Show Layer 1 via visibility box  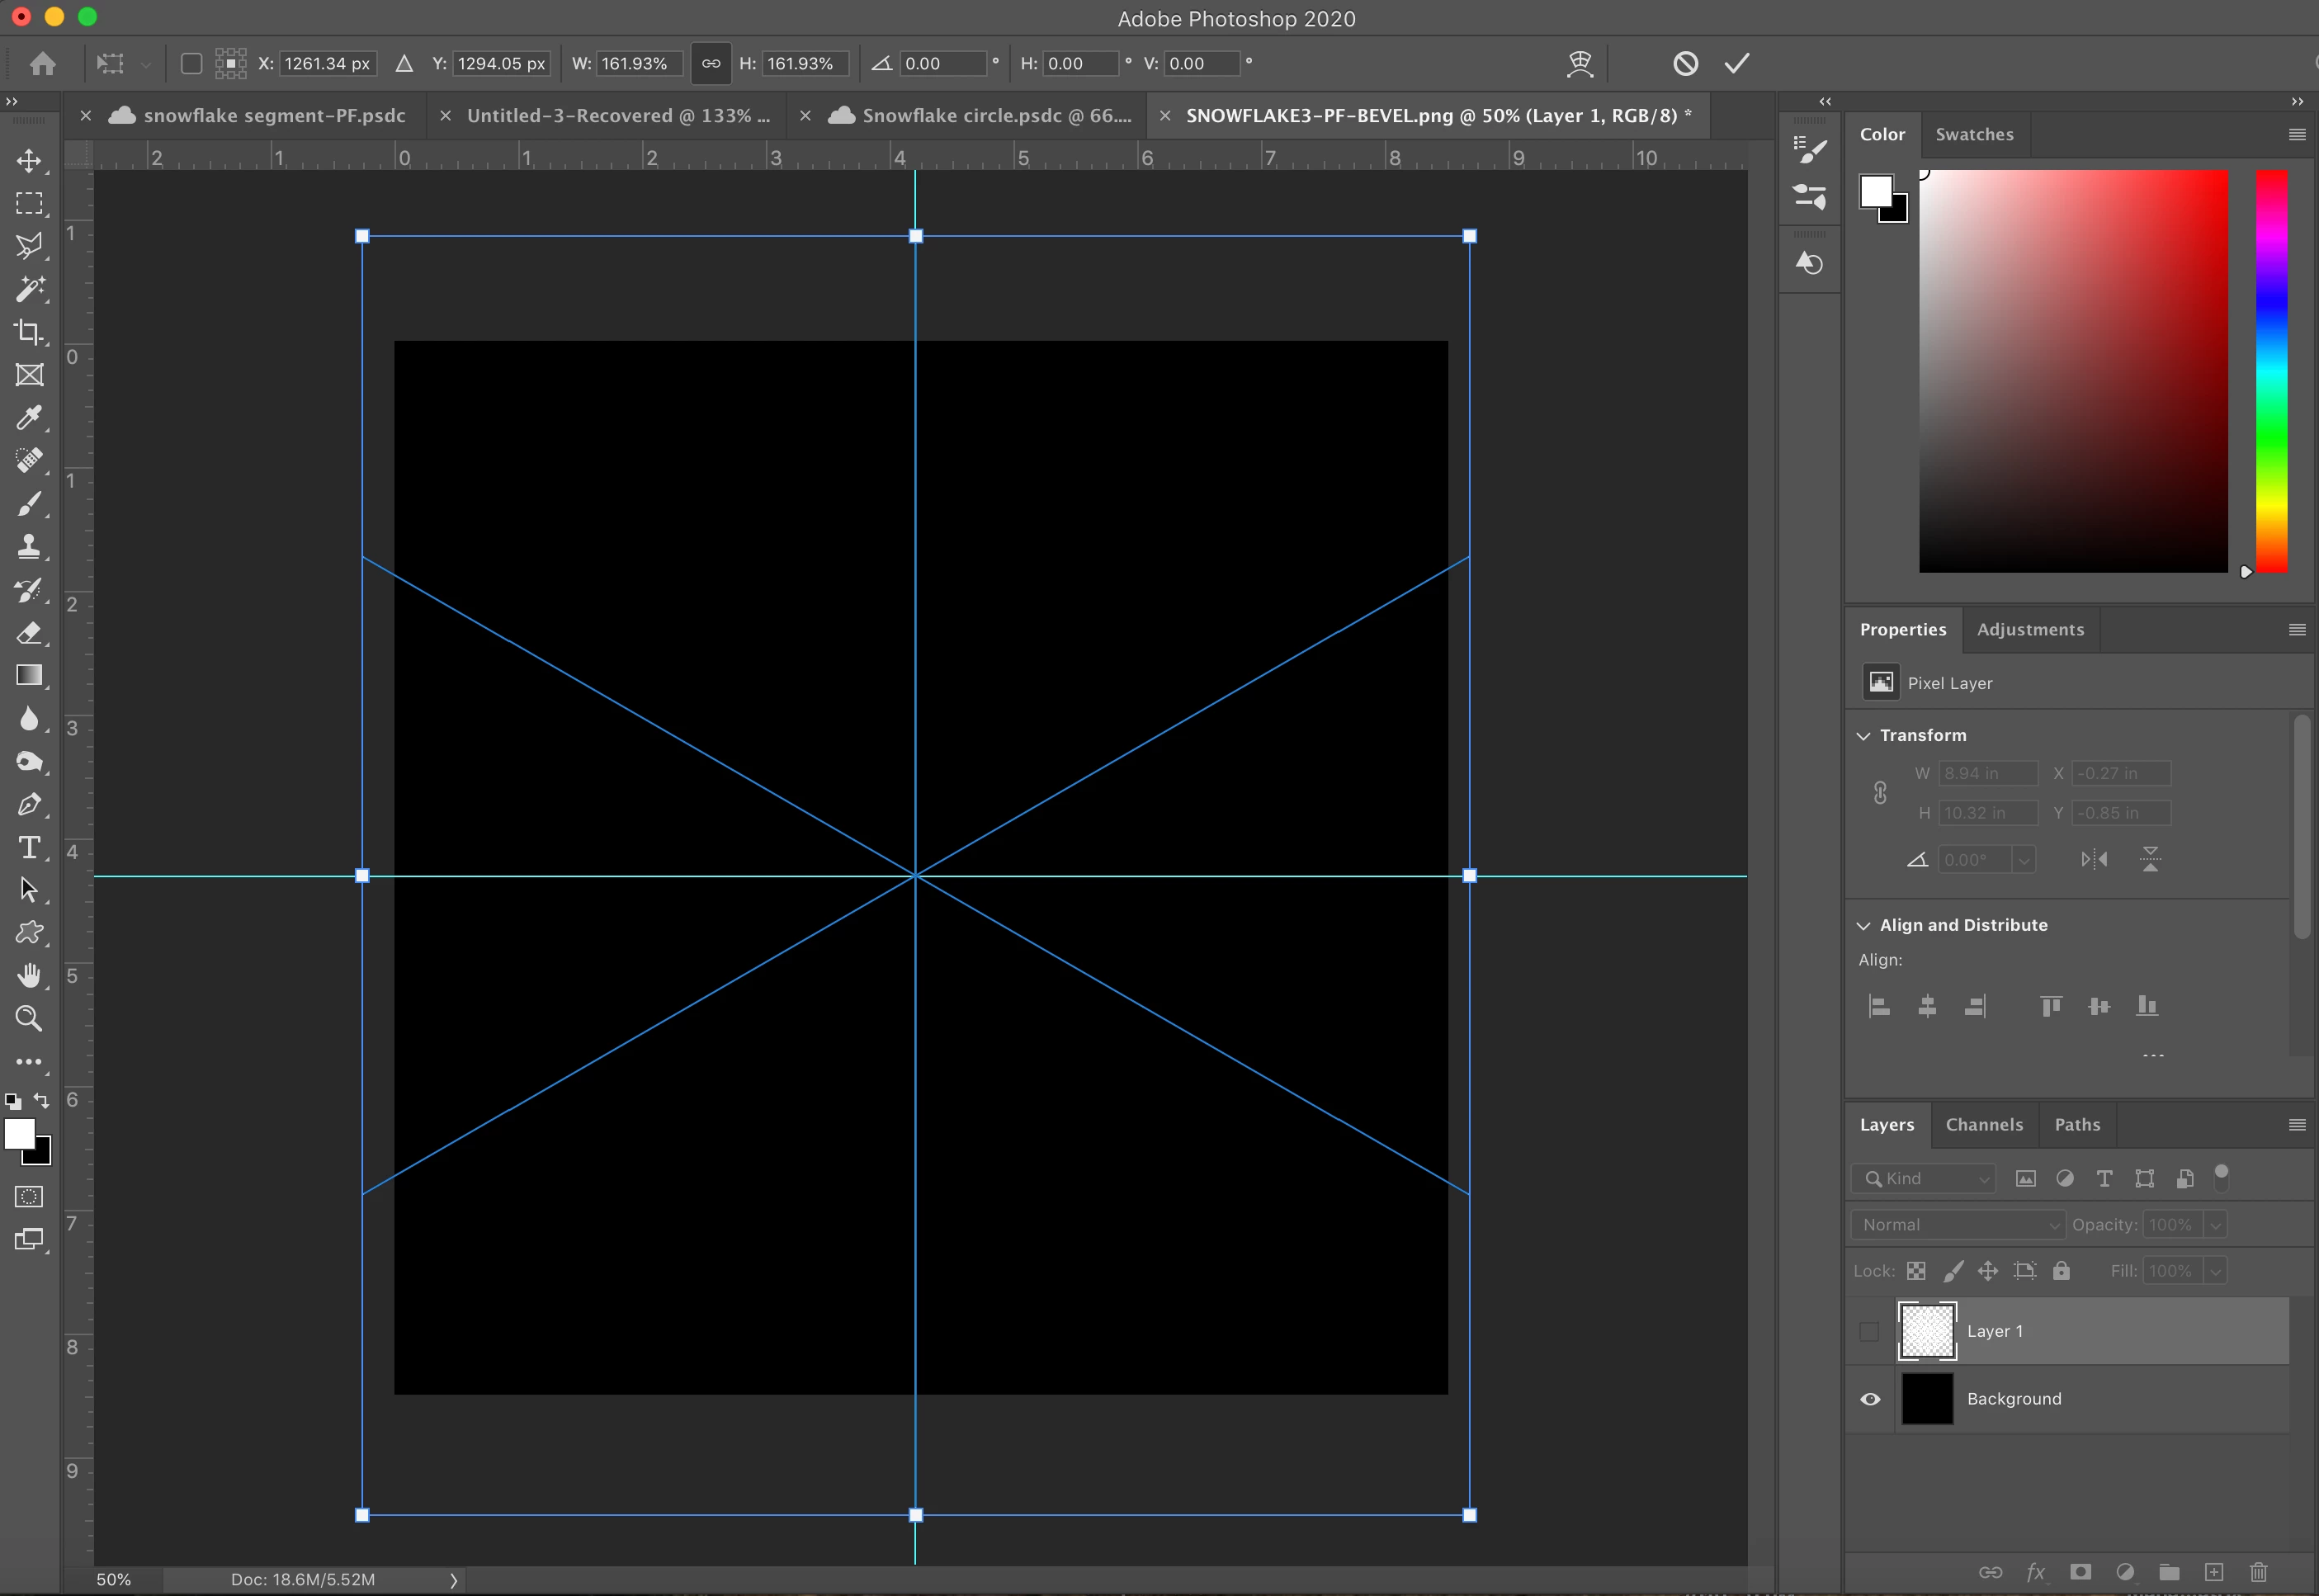tap(1869, 1331)
